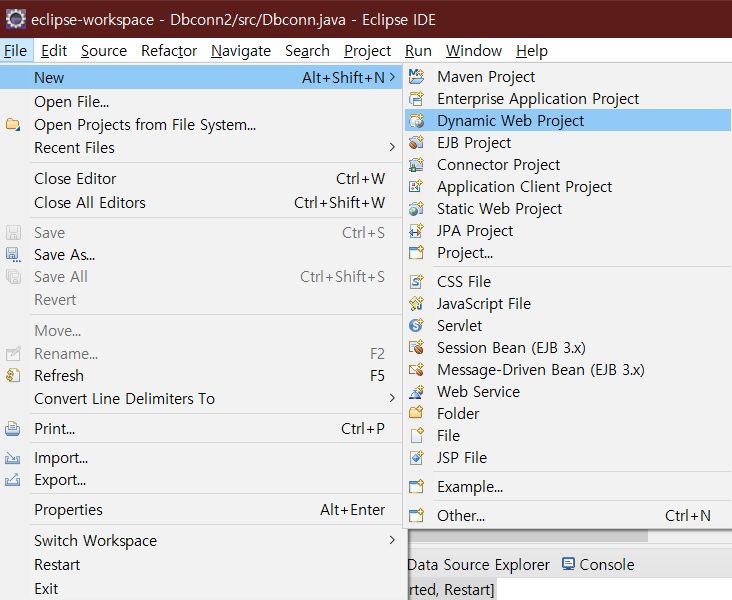This screenshot has height=600, width=732.
Task: Click the EJB Project bean icon
Action: 416,142
